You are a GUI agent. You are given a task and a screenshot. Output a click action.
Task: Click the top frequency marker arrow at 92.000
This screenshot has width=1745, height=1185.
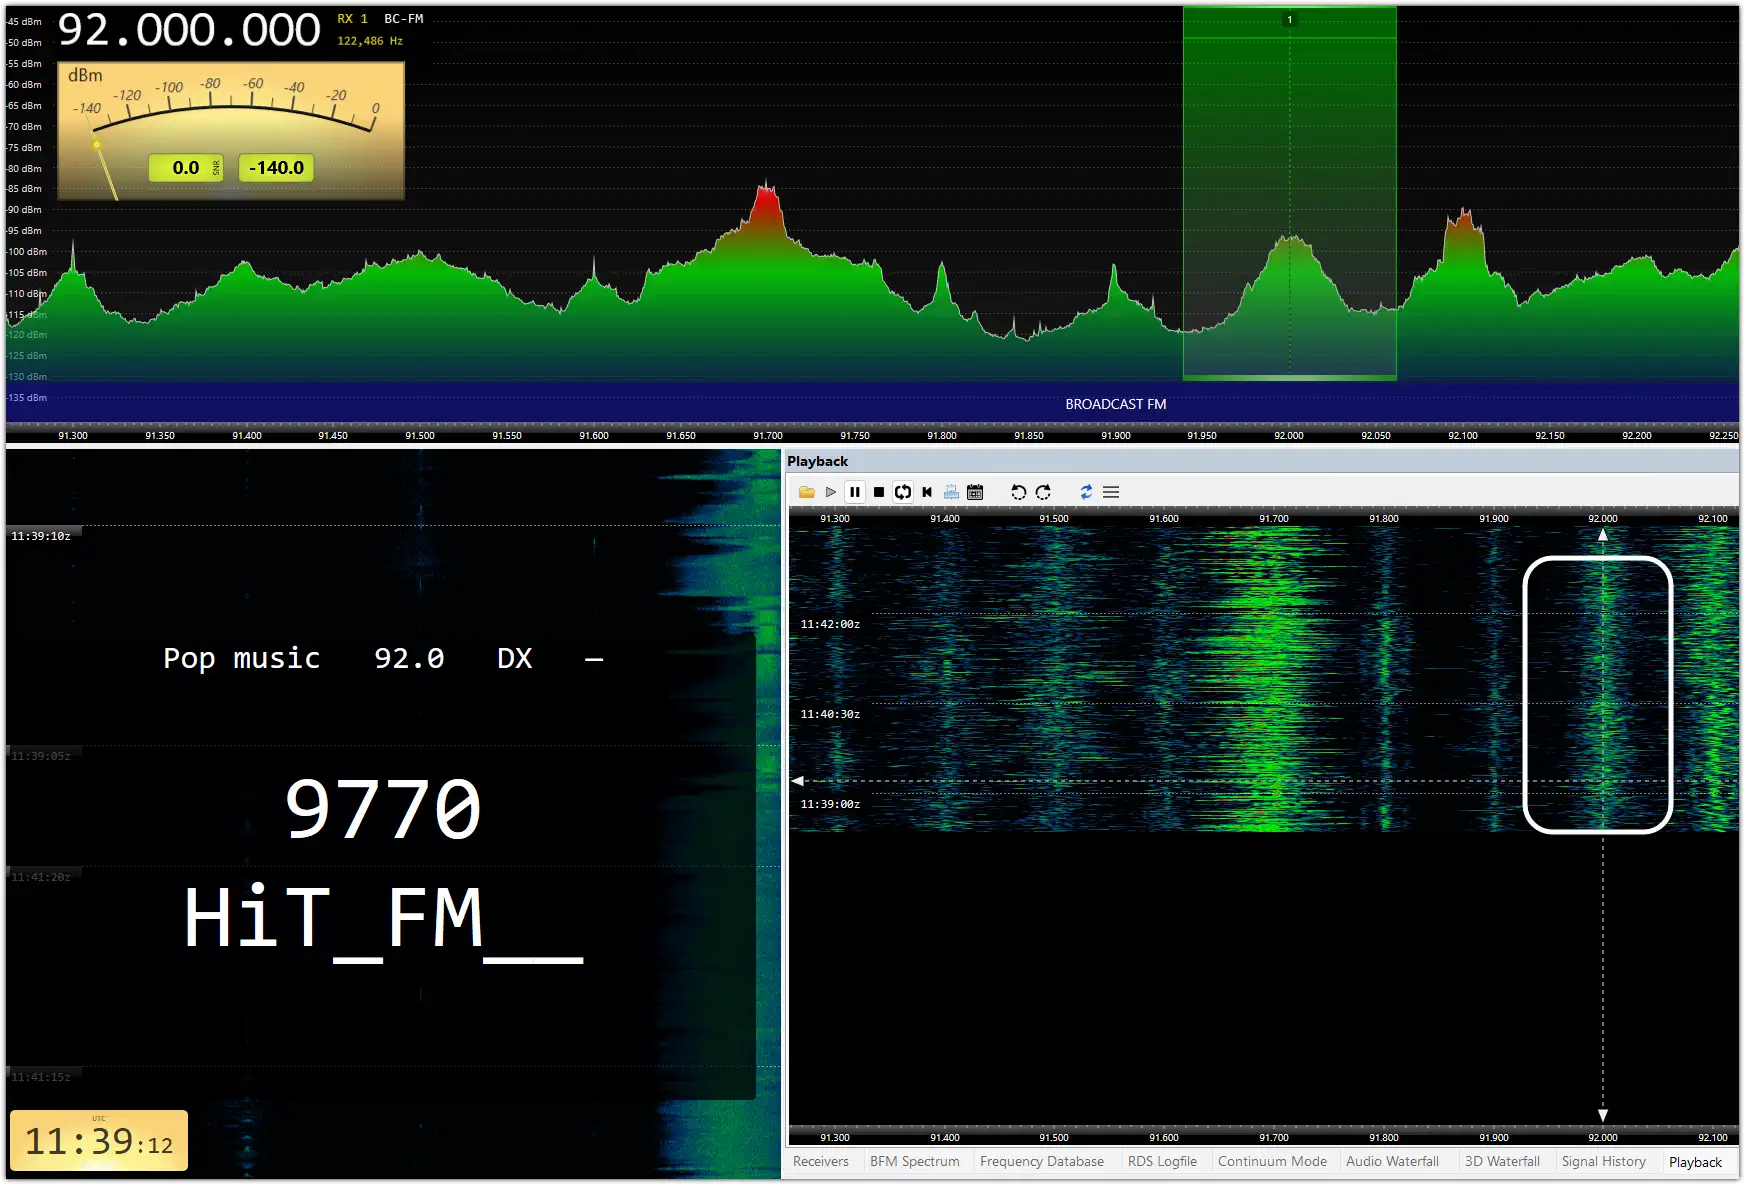click(1603, 535)
